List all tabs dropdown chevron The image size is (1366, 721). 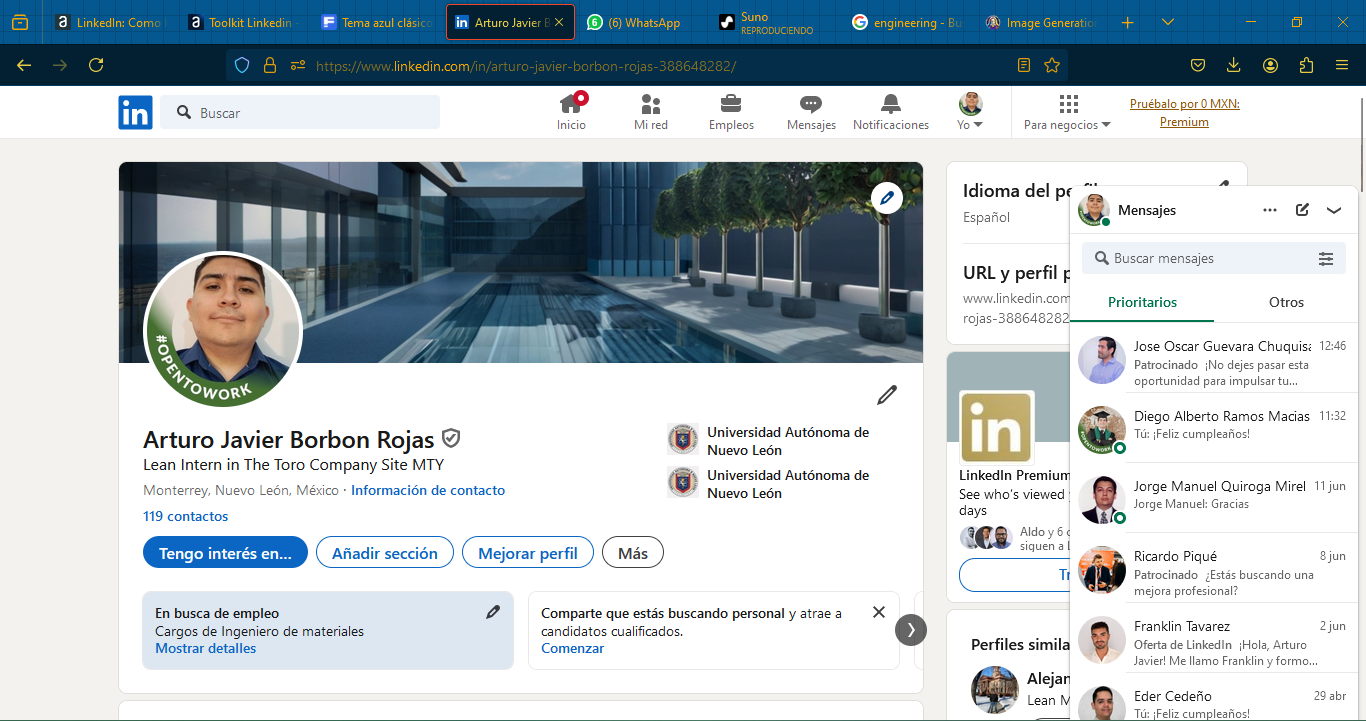pos(1168,22)
